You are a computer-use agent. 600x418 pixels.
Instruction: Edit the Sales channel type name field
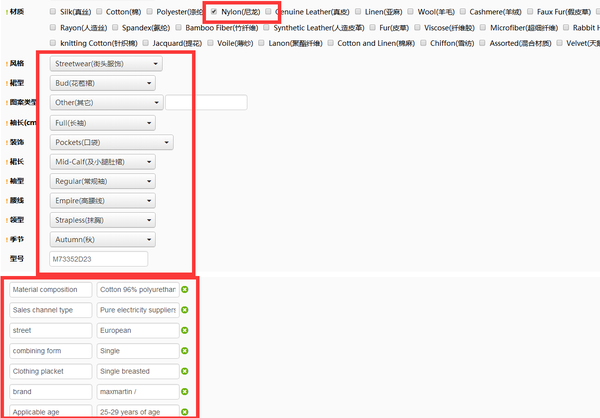(x=51, y=310)
